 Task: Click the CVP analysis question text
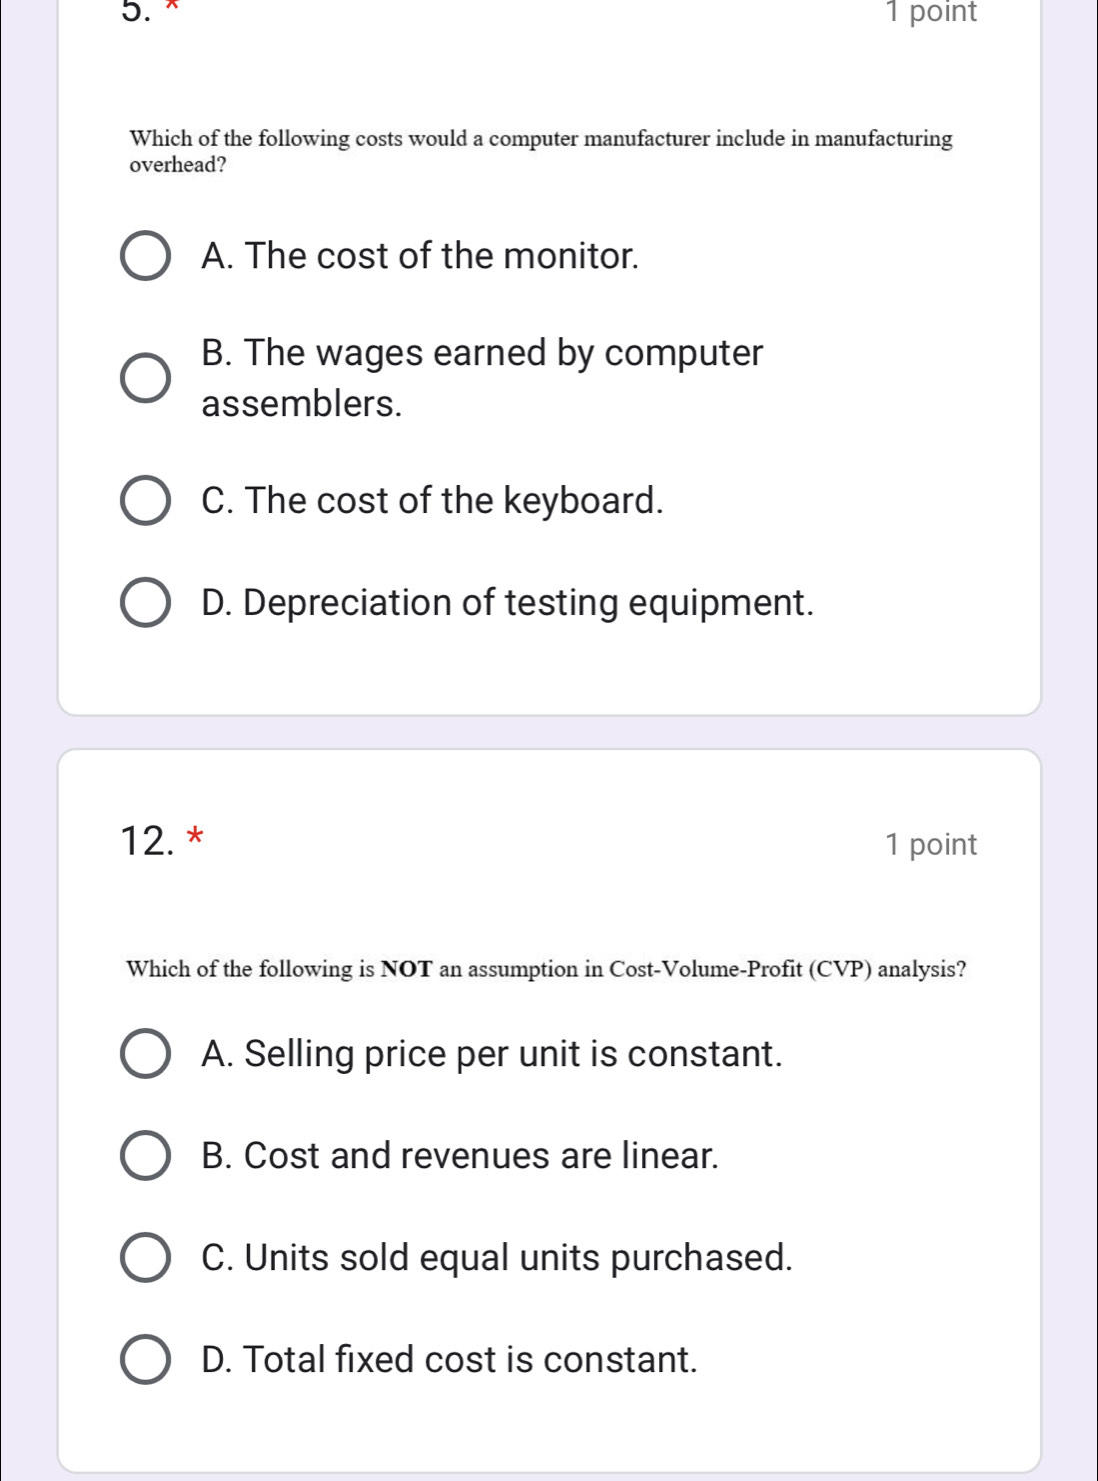pyautogui.click(x=546, y=969)
